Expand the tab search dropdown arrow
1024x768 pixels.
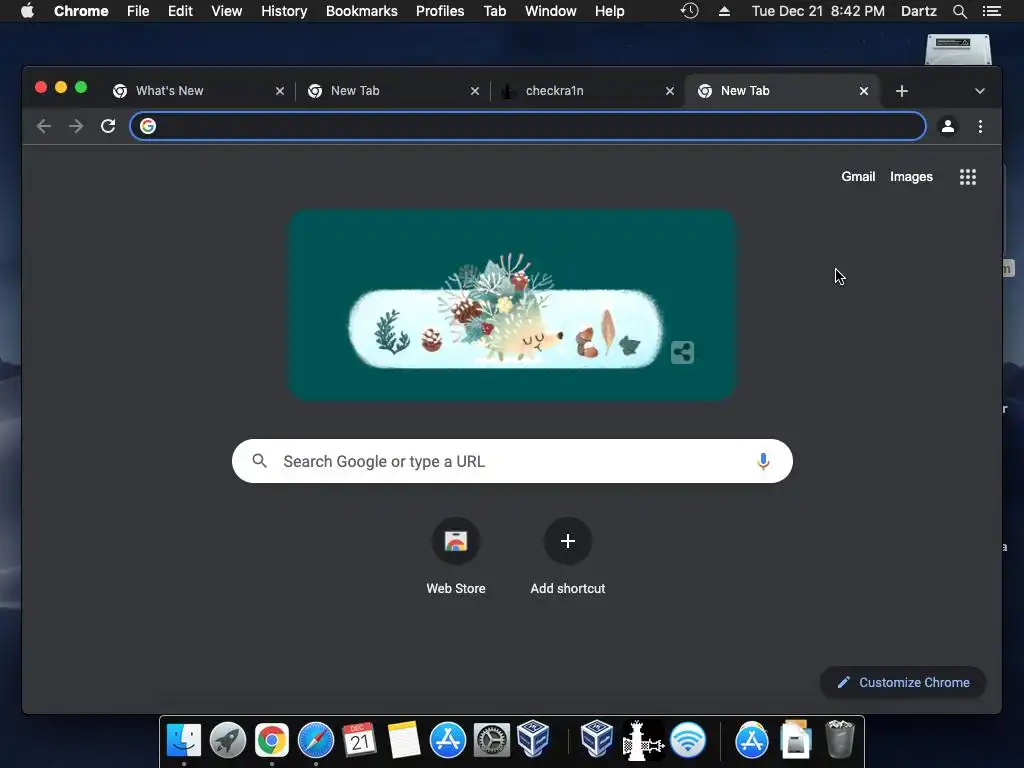coord(980,91)
